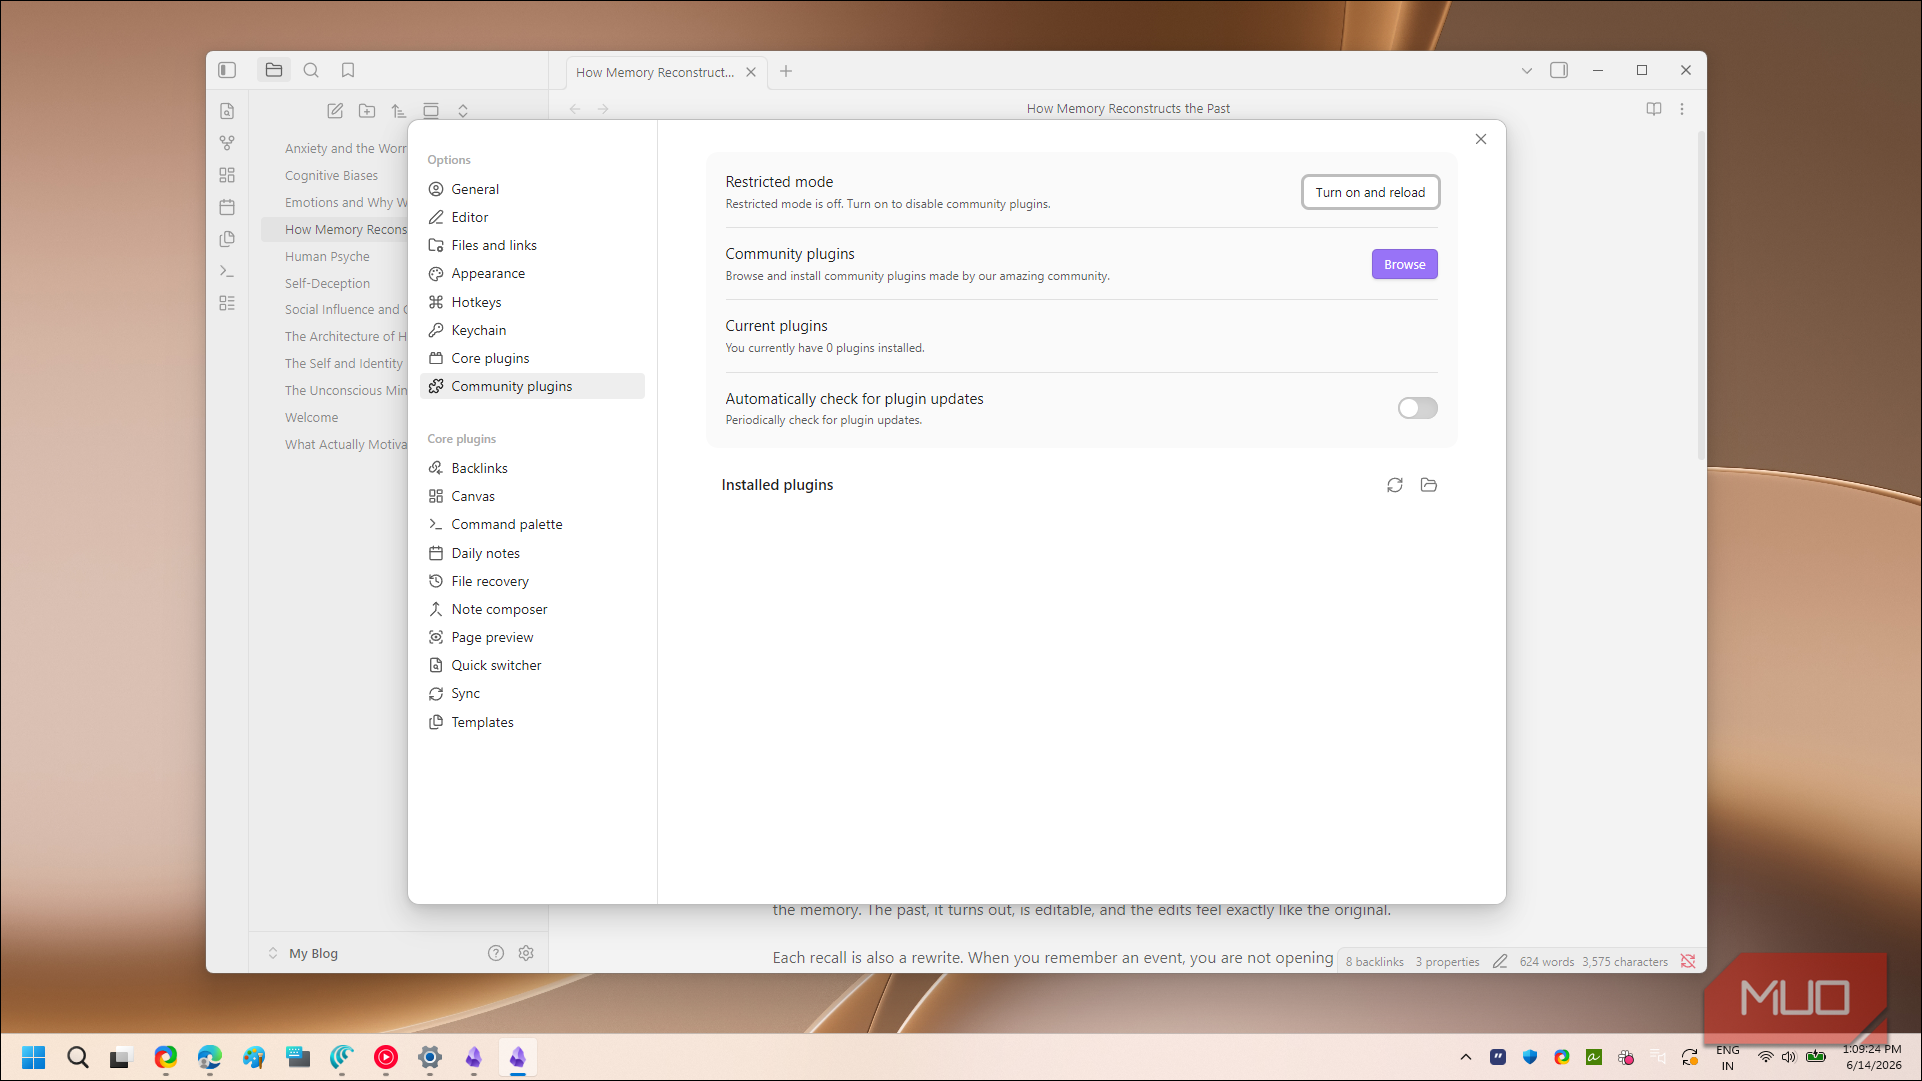Open Editor settings tab
Image resolution: width=1922 pixels, height=1081 pixels.
click(532, 217)
